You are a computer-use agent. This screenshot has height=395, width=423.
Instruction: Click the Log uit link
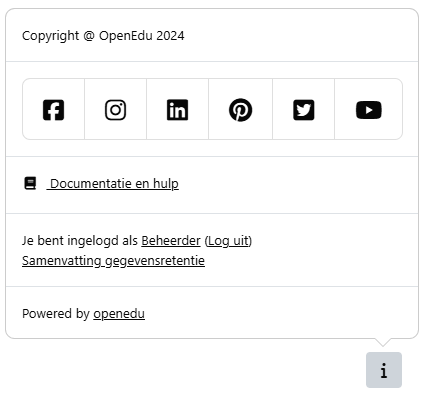[x=228, y=240]
